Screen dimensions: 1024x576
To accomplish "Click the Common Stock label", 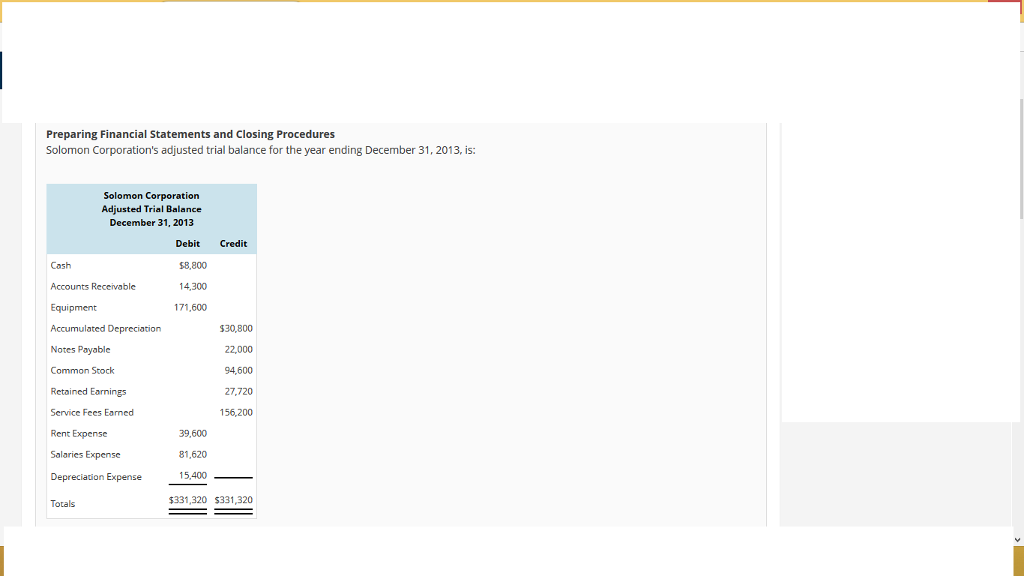I will click(x=82, y=370).
